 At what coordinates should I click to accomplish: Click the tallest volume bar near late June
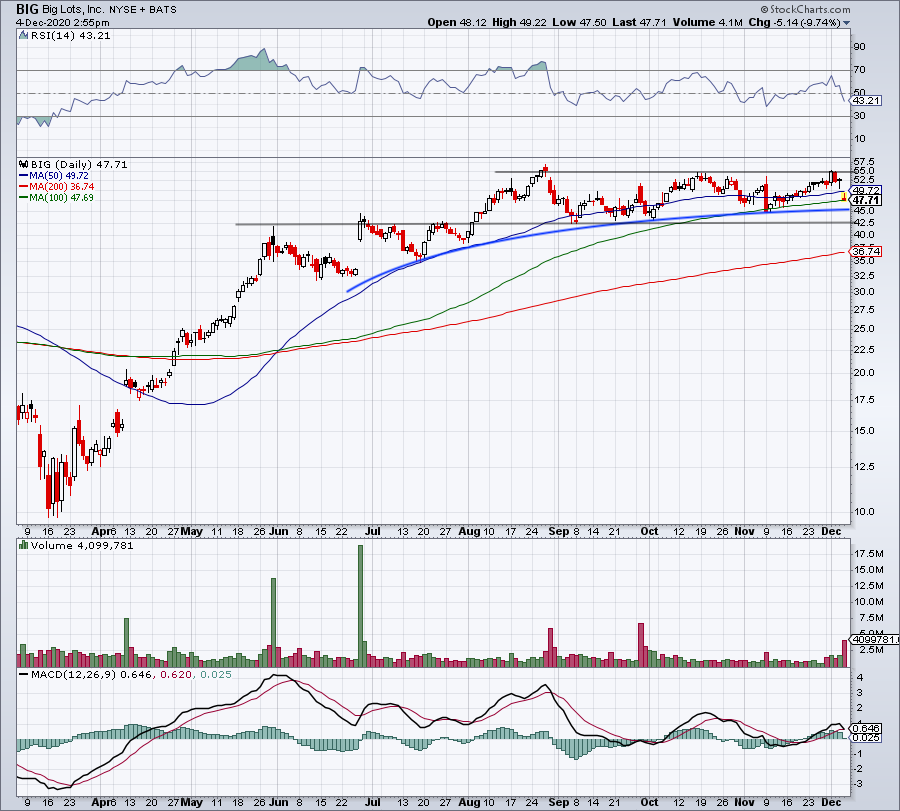tap(360, 606)
